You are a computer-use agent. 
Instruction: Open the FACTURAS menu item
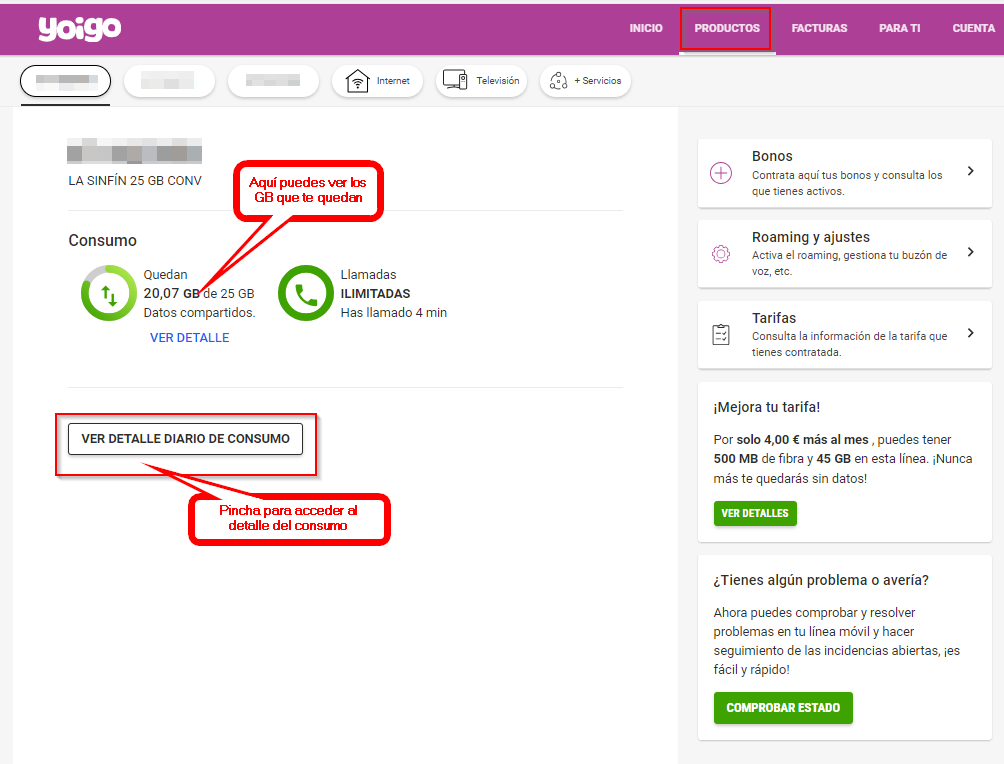[x=819, y=28]
